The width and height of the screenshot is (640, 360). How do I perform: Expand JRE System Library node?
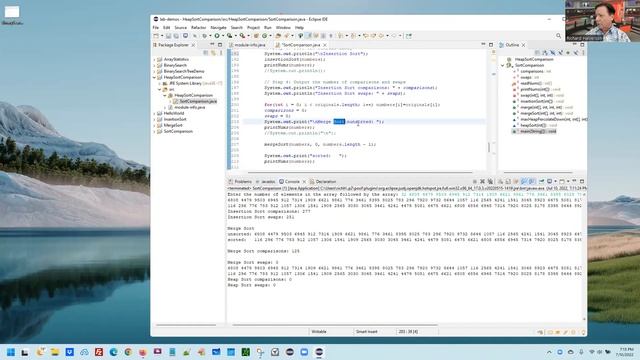click(x=160, y=83)
